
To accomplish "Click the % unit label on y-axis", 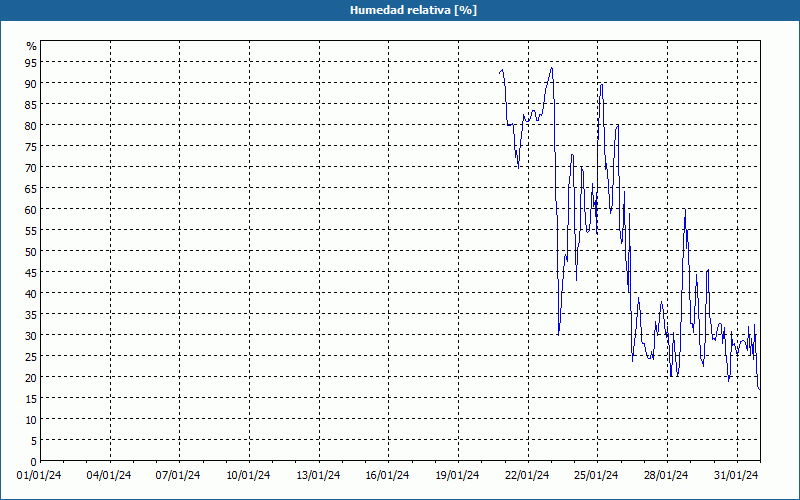I will (x=32, y=46).
